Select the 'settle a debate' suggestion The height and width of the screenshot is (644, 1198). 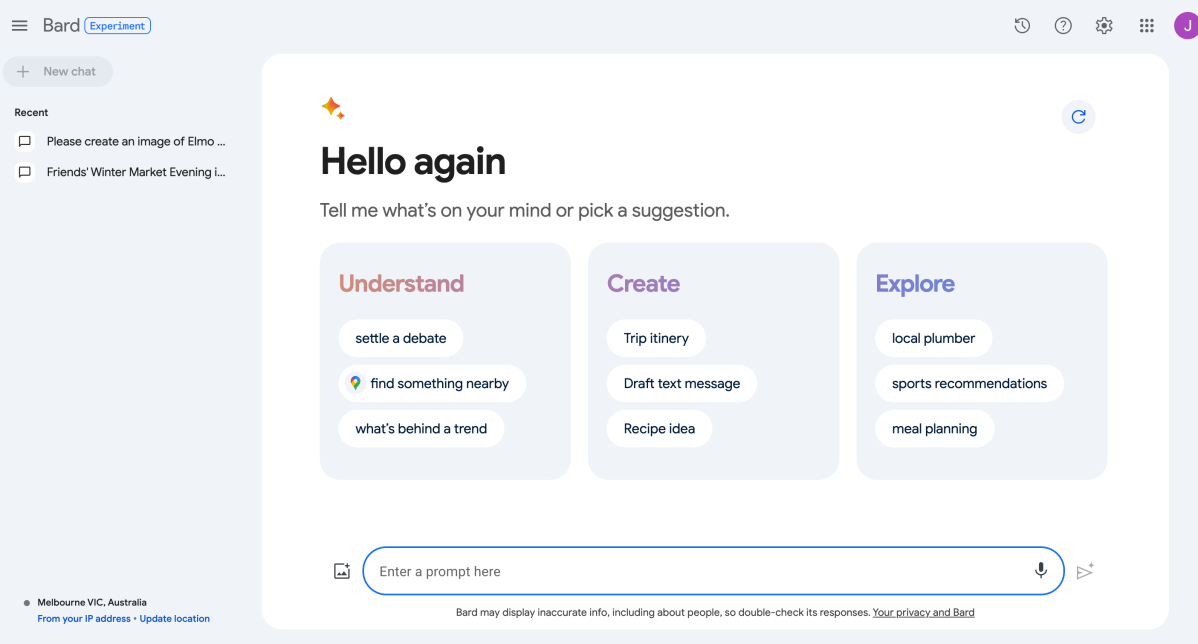[x=400, y=338]
